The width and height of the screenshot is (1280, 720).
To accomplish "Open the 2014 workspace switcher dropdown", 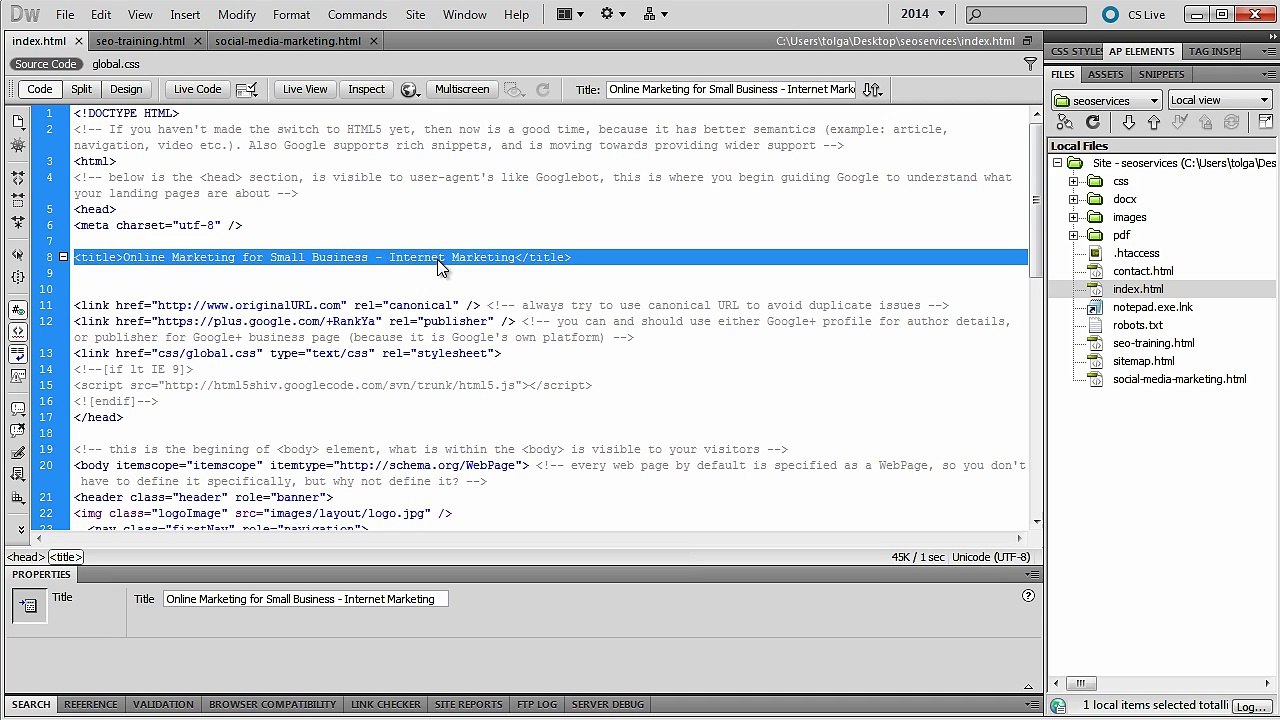I will (x=922, y=14).
